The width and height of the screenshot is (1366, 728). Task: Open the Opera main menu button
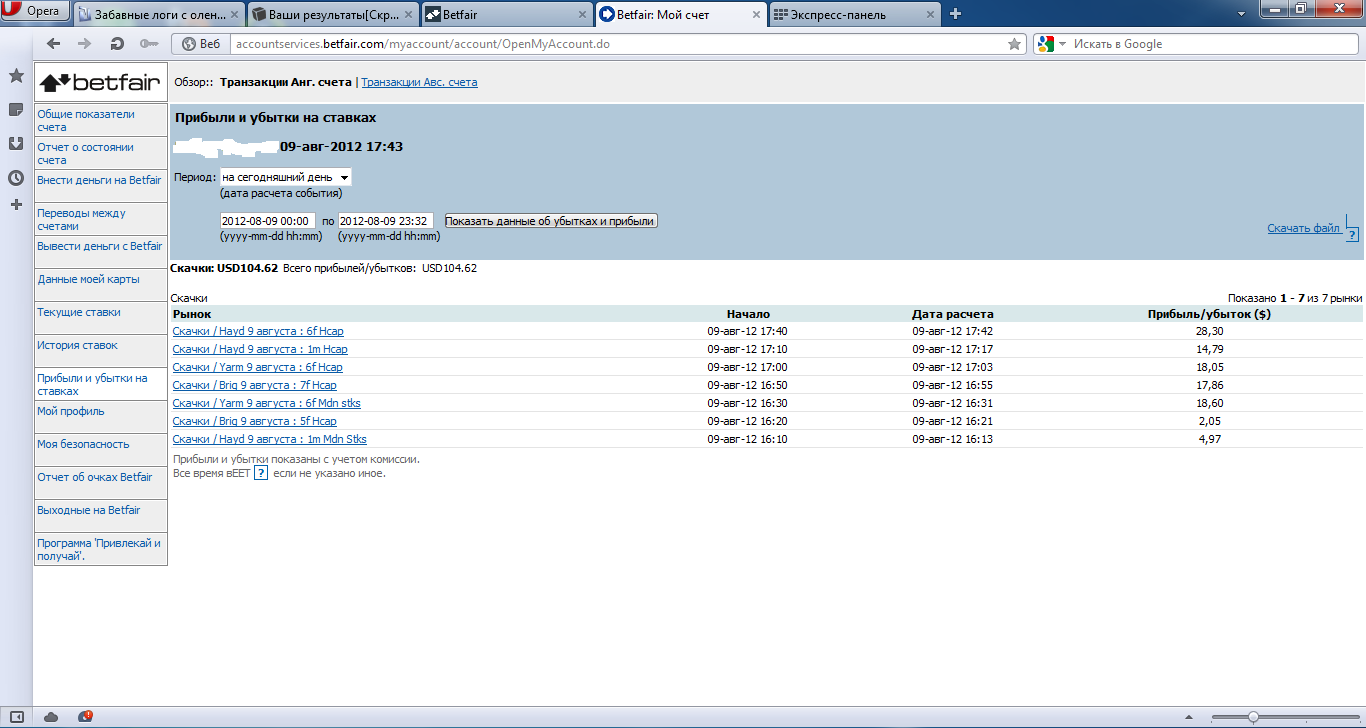click(x=36, y=12)
